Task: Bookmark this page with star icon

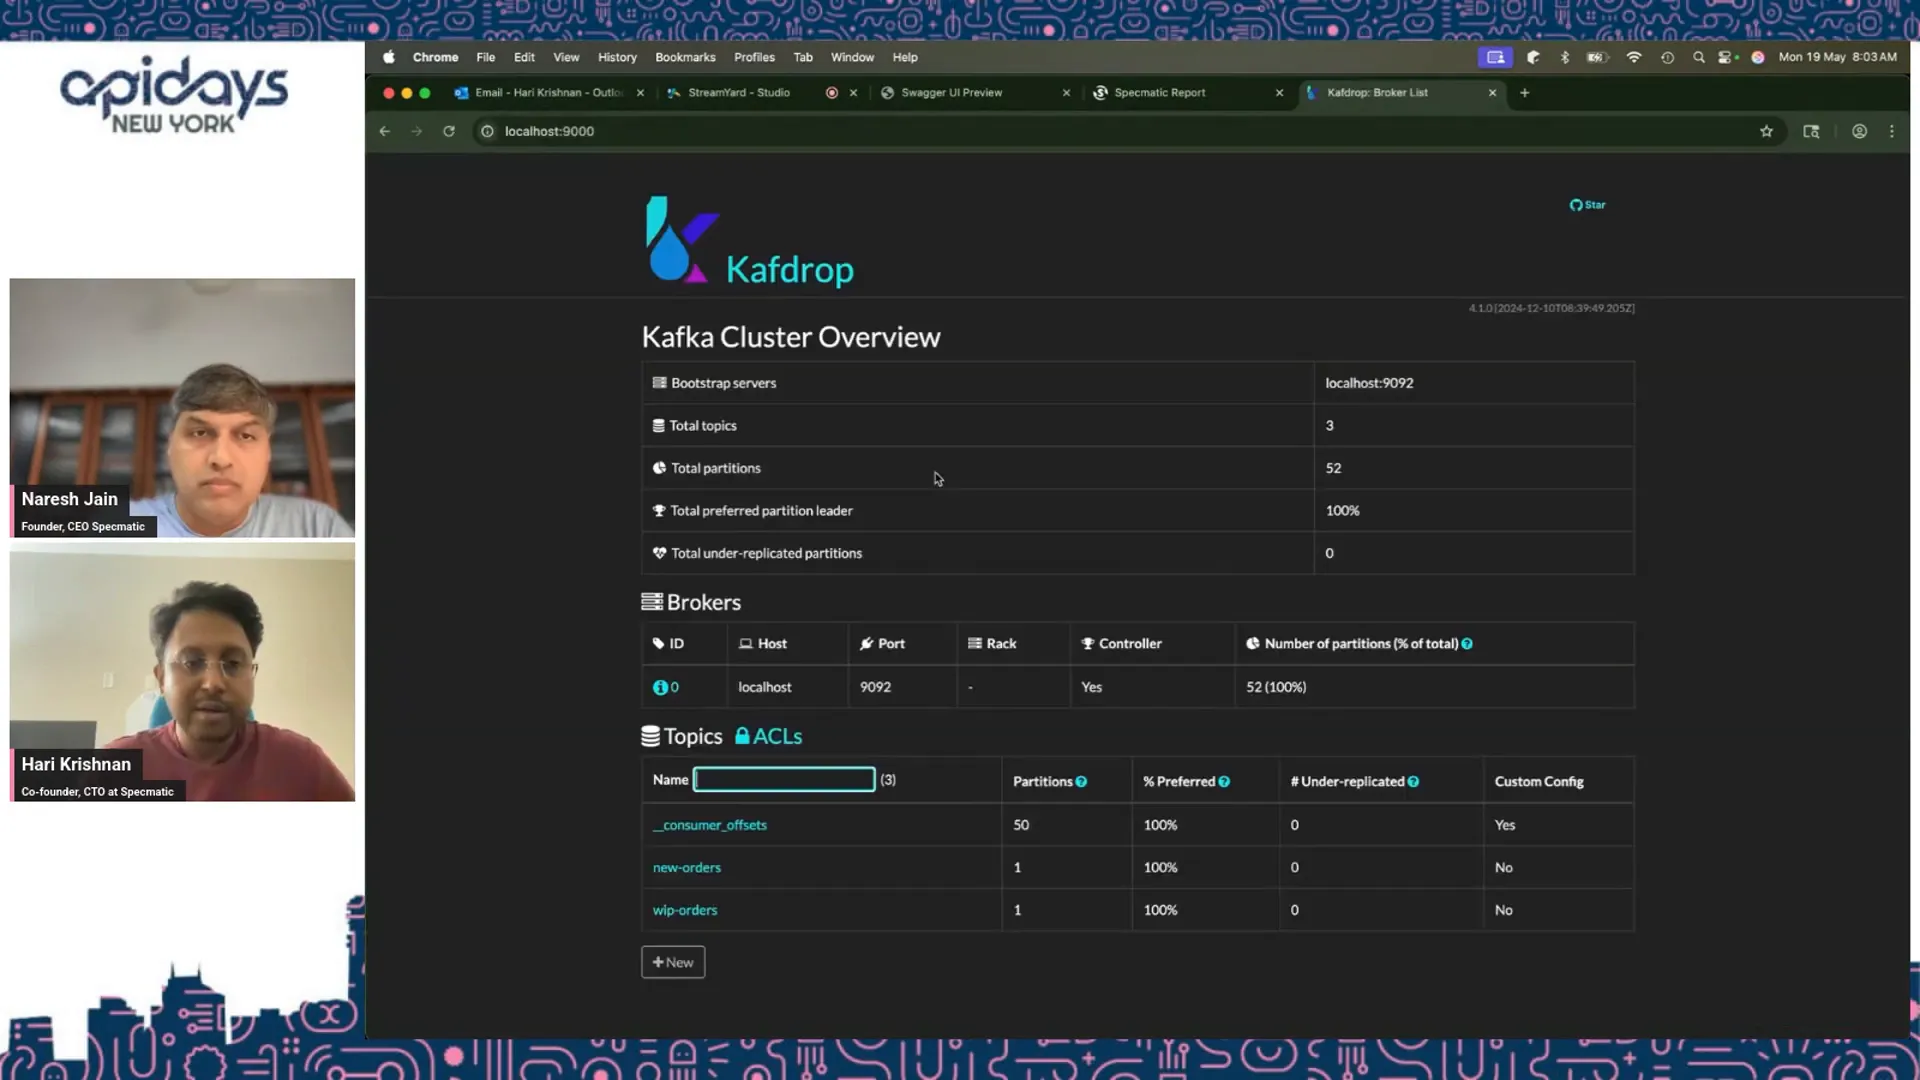Action: tap(1766, 131)
